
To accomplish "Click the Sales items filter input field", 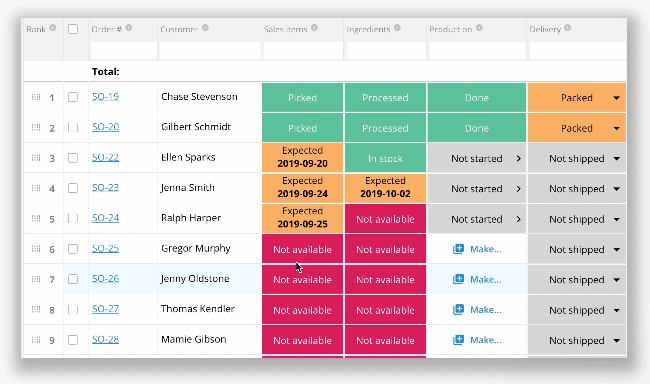I will pyautogui.click(x=303, y=51).
